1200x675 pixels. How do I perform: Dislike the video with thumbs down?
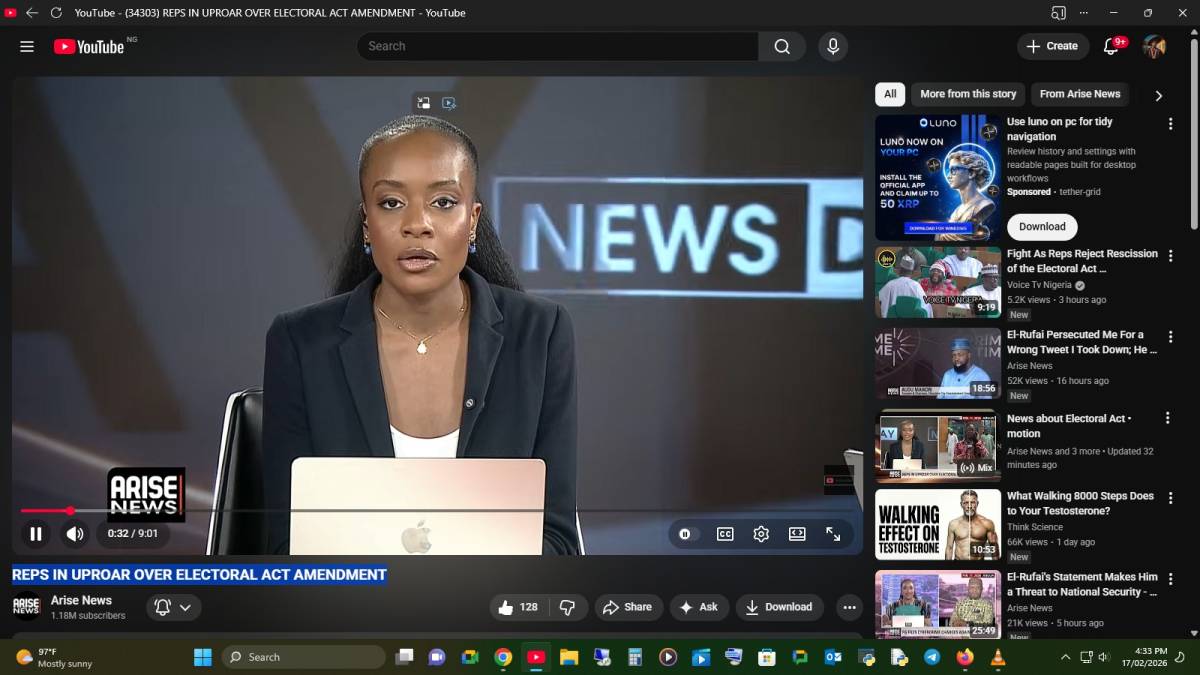[x=567, y=607]
